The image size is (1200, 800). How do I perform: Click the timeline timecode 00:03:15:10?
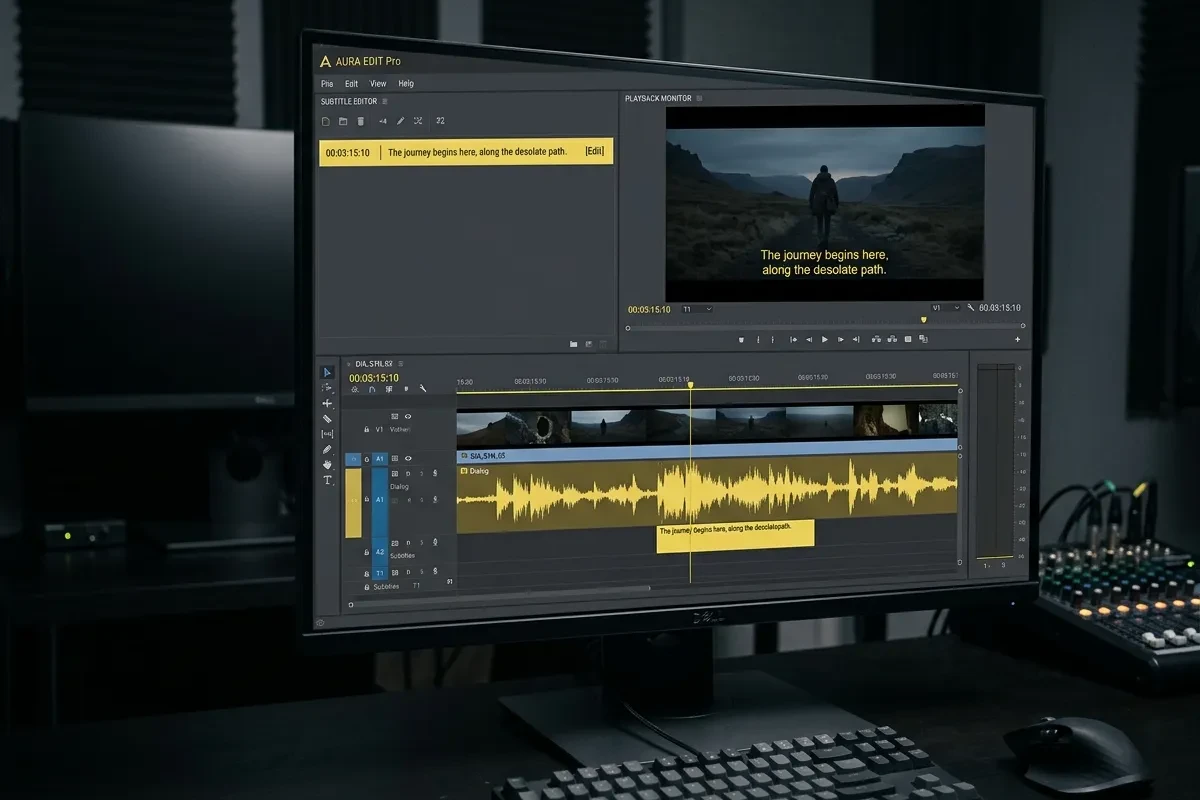374,378
